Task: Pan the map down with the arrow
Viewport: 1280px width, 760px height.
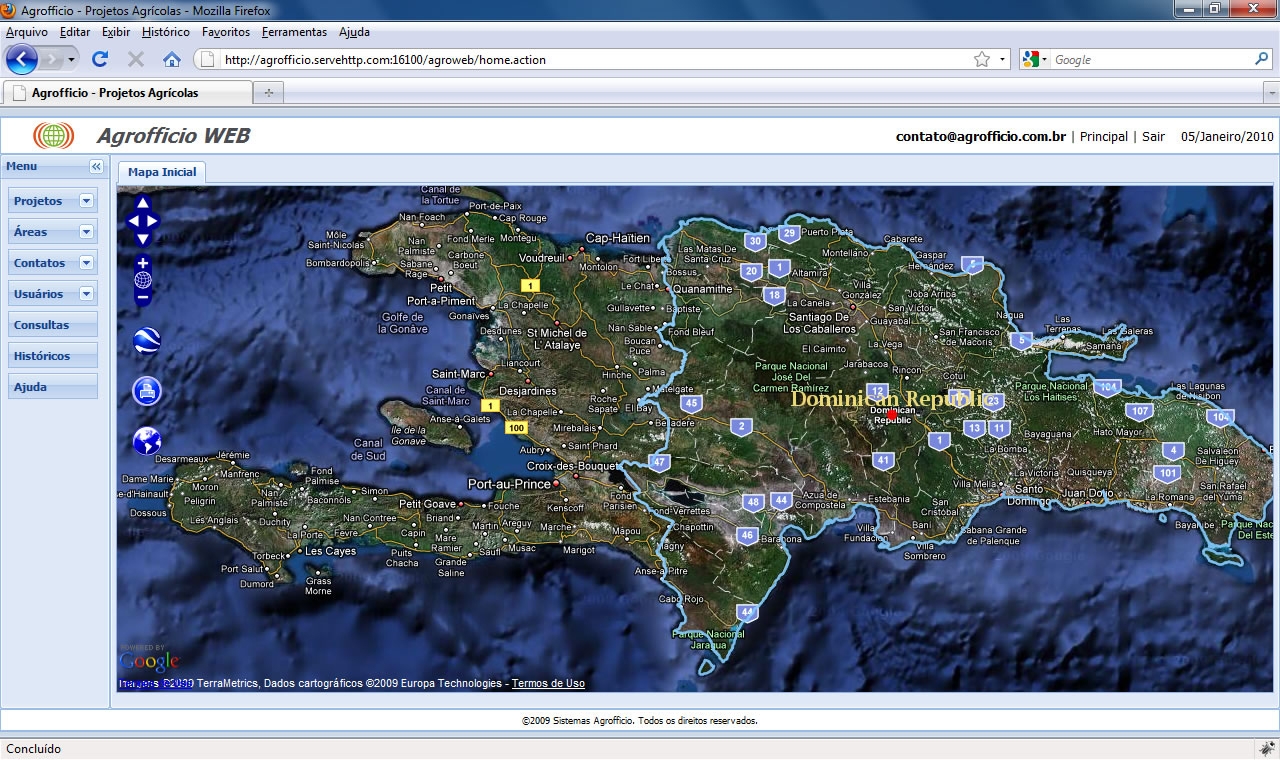Action: click(143, 239)
